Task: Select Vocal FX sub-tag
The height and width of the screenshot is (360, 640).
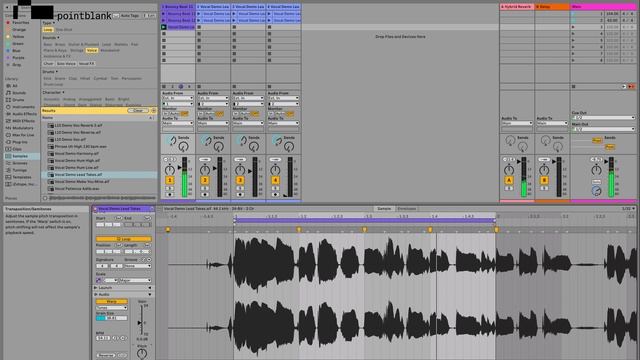Action: (87, 64)
